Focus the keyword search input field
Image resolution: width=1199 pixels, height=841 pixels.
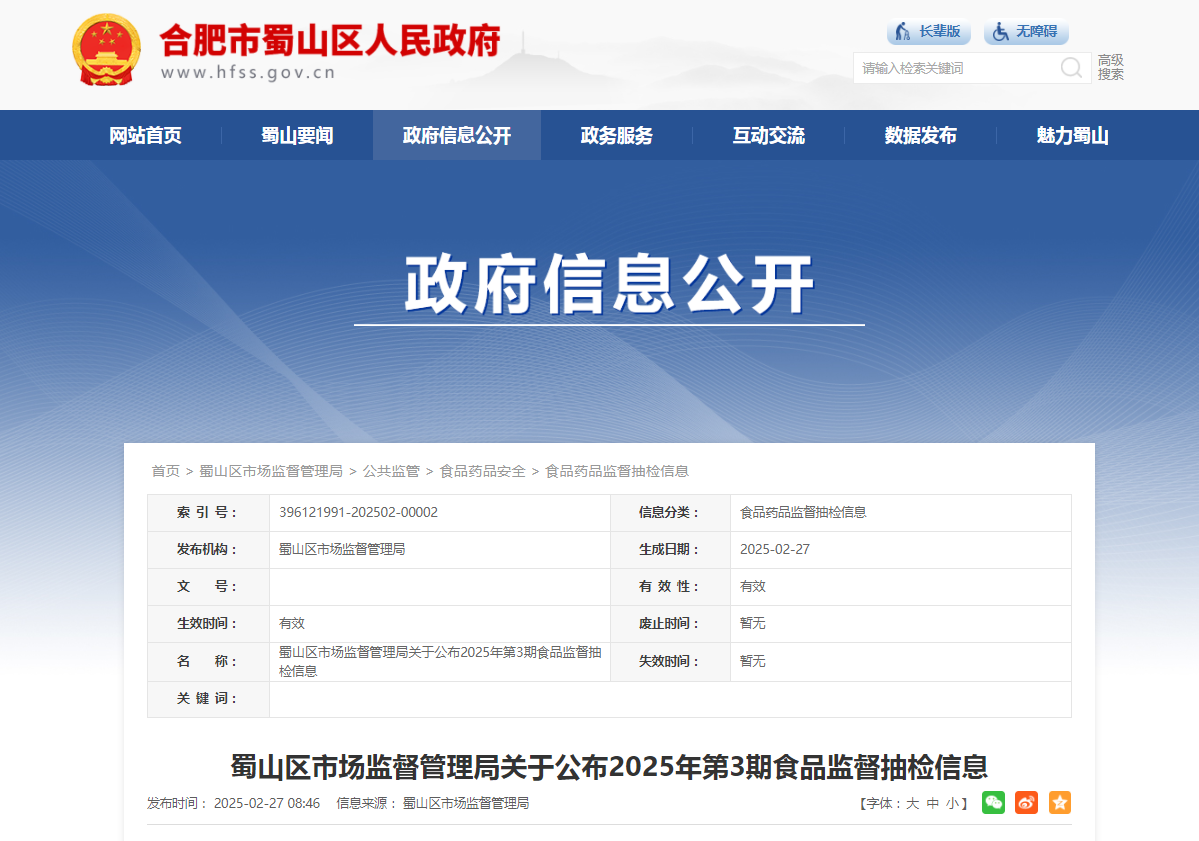point(956,68)
